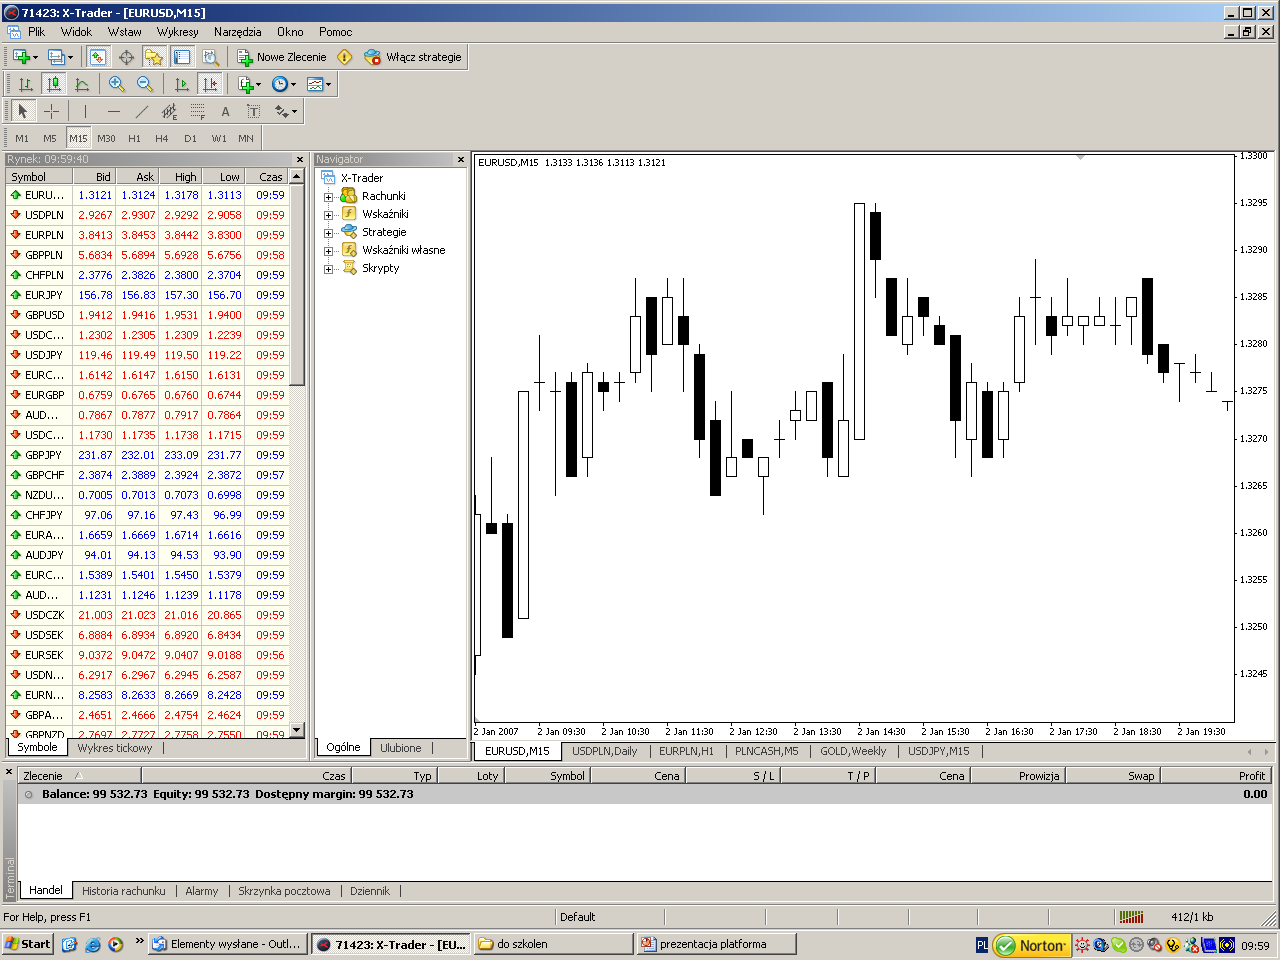Viewport: 1280px width, 960px height.
Task: Select the Trendline drawing tool
Action: (141, 111)
